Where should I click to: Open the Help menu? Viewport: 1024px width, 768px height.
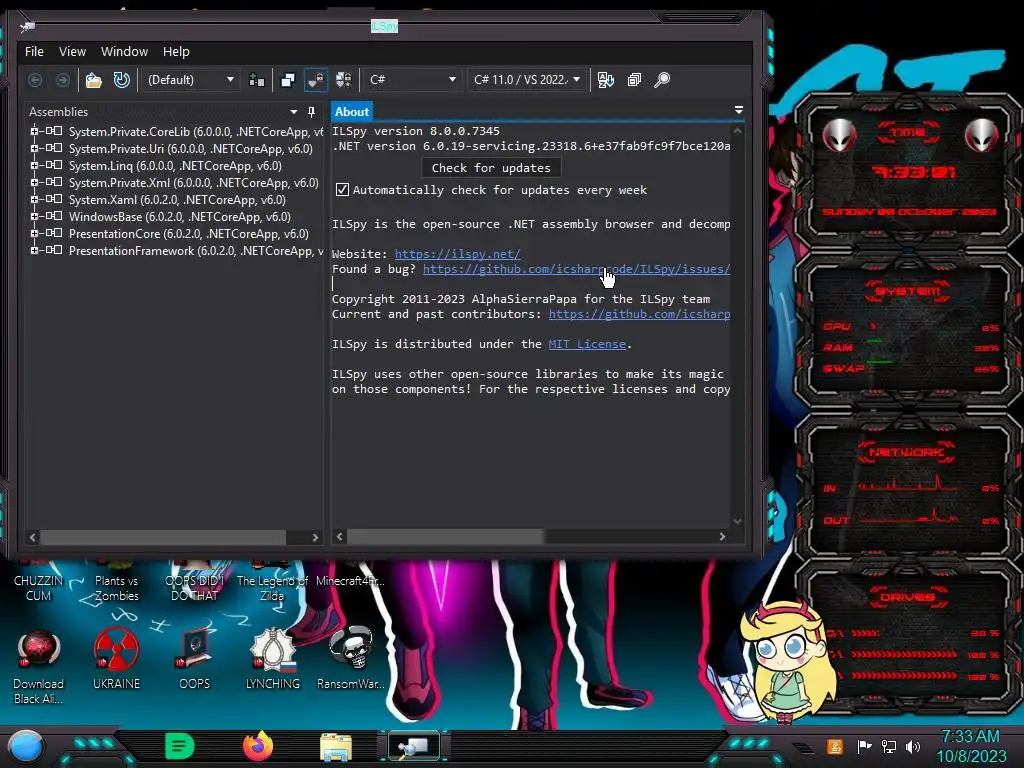click(x=176, y=52)
